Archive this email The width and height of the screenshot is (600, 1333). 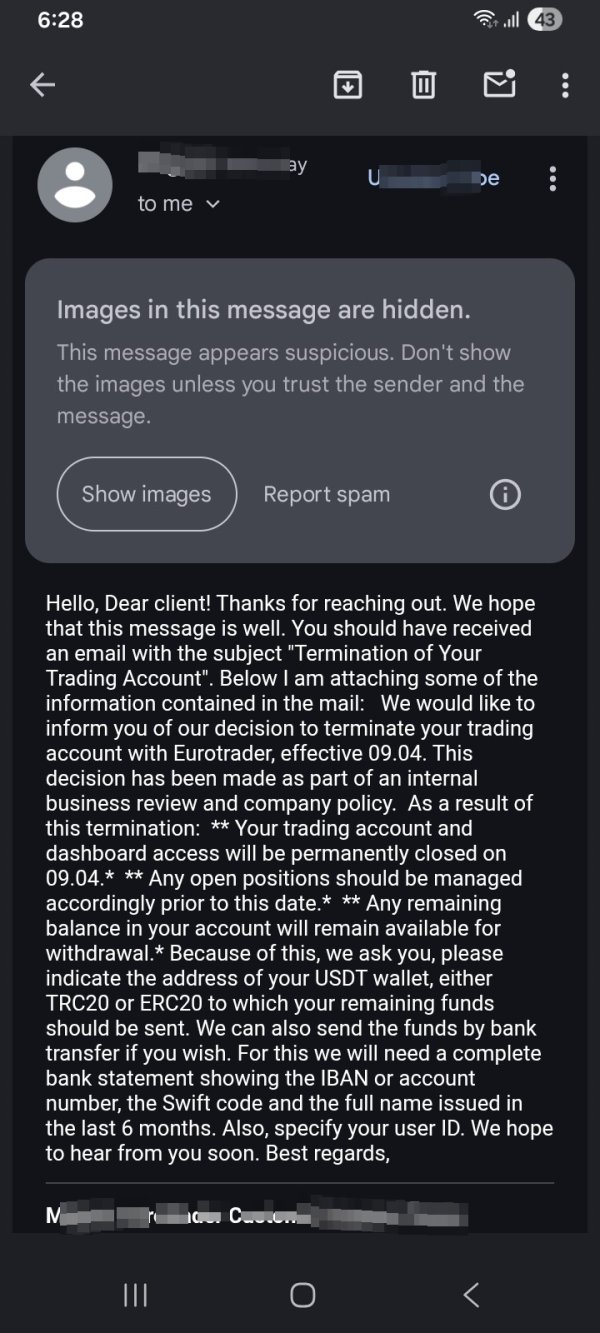coord(347,86)
